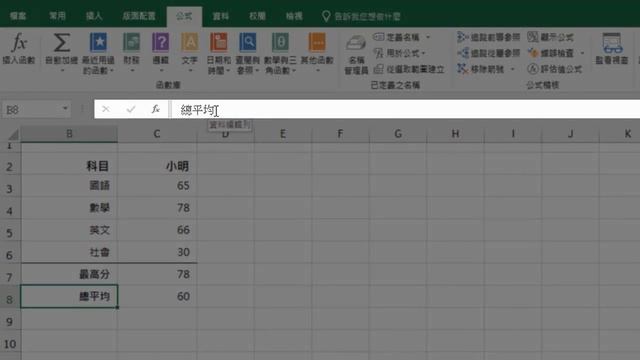
Task: Expand the Define Name dropdown arrow
Action: click(428, 37)
